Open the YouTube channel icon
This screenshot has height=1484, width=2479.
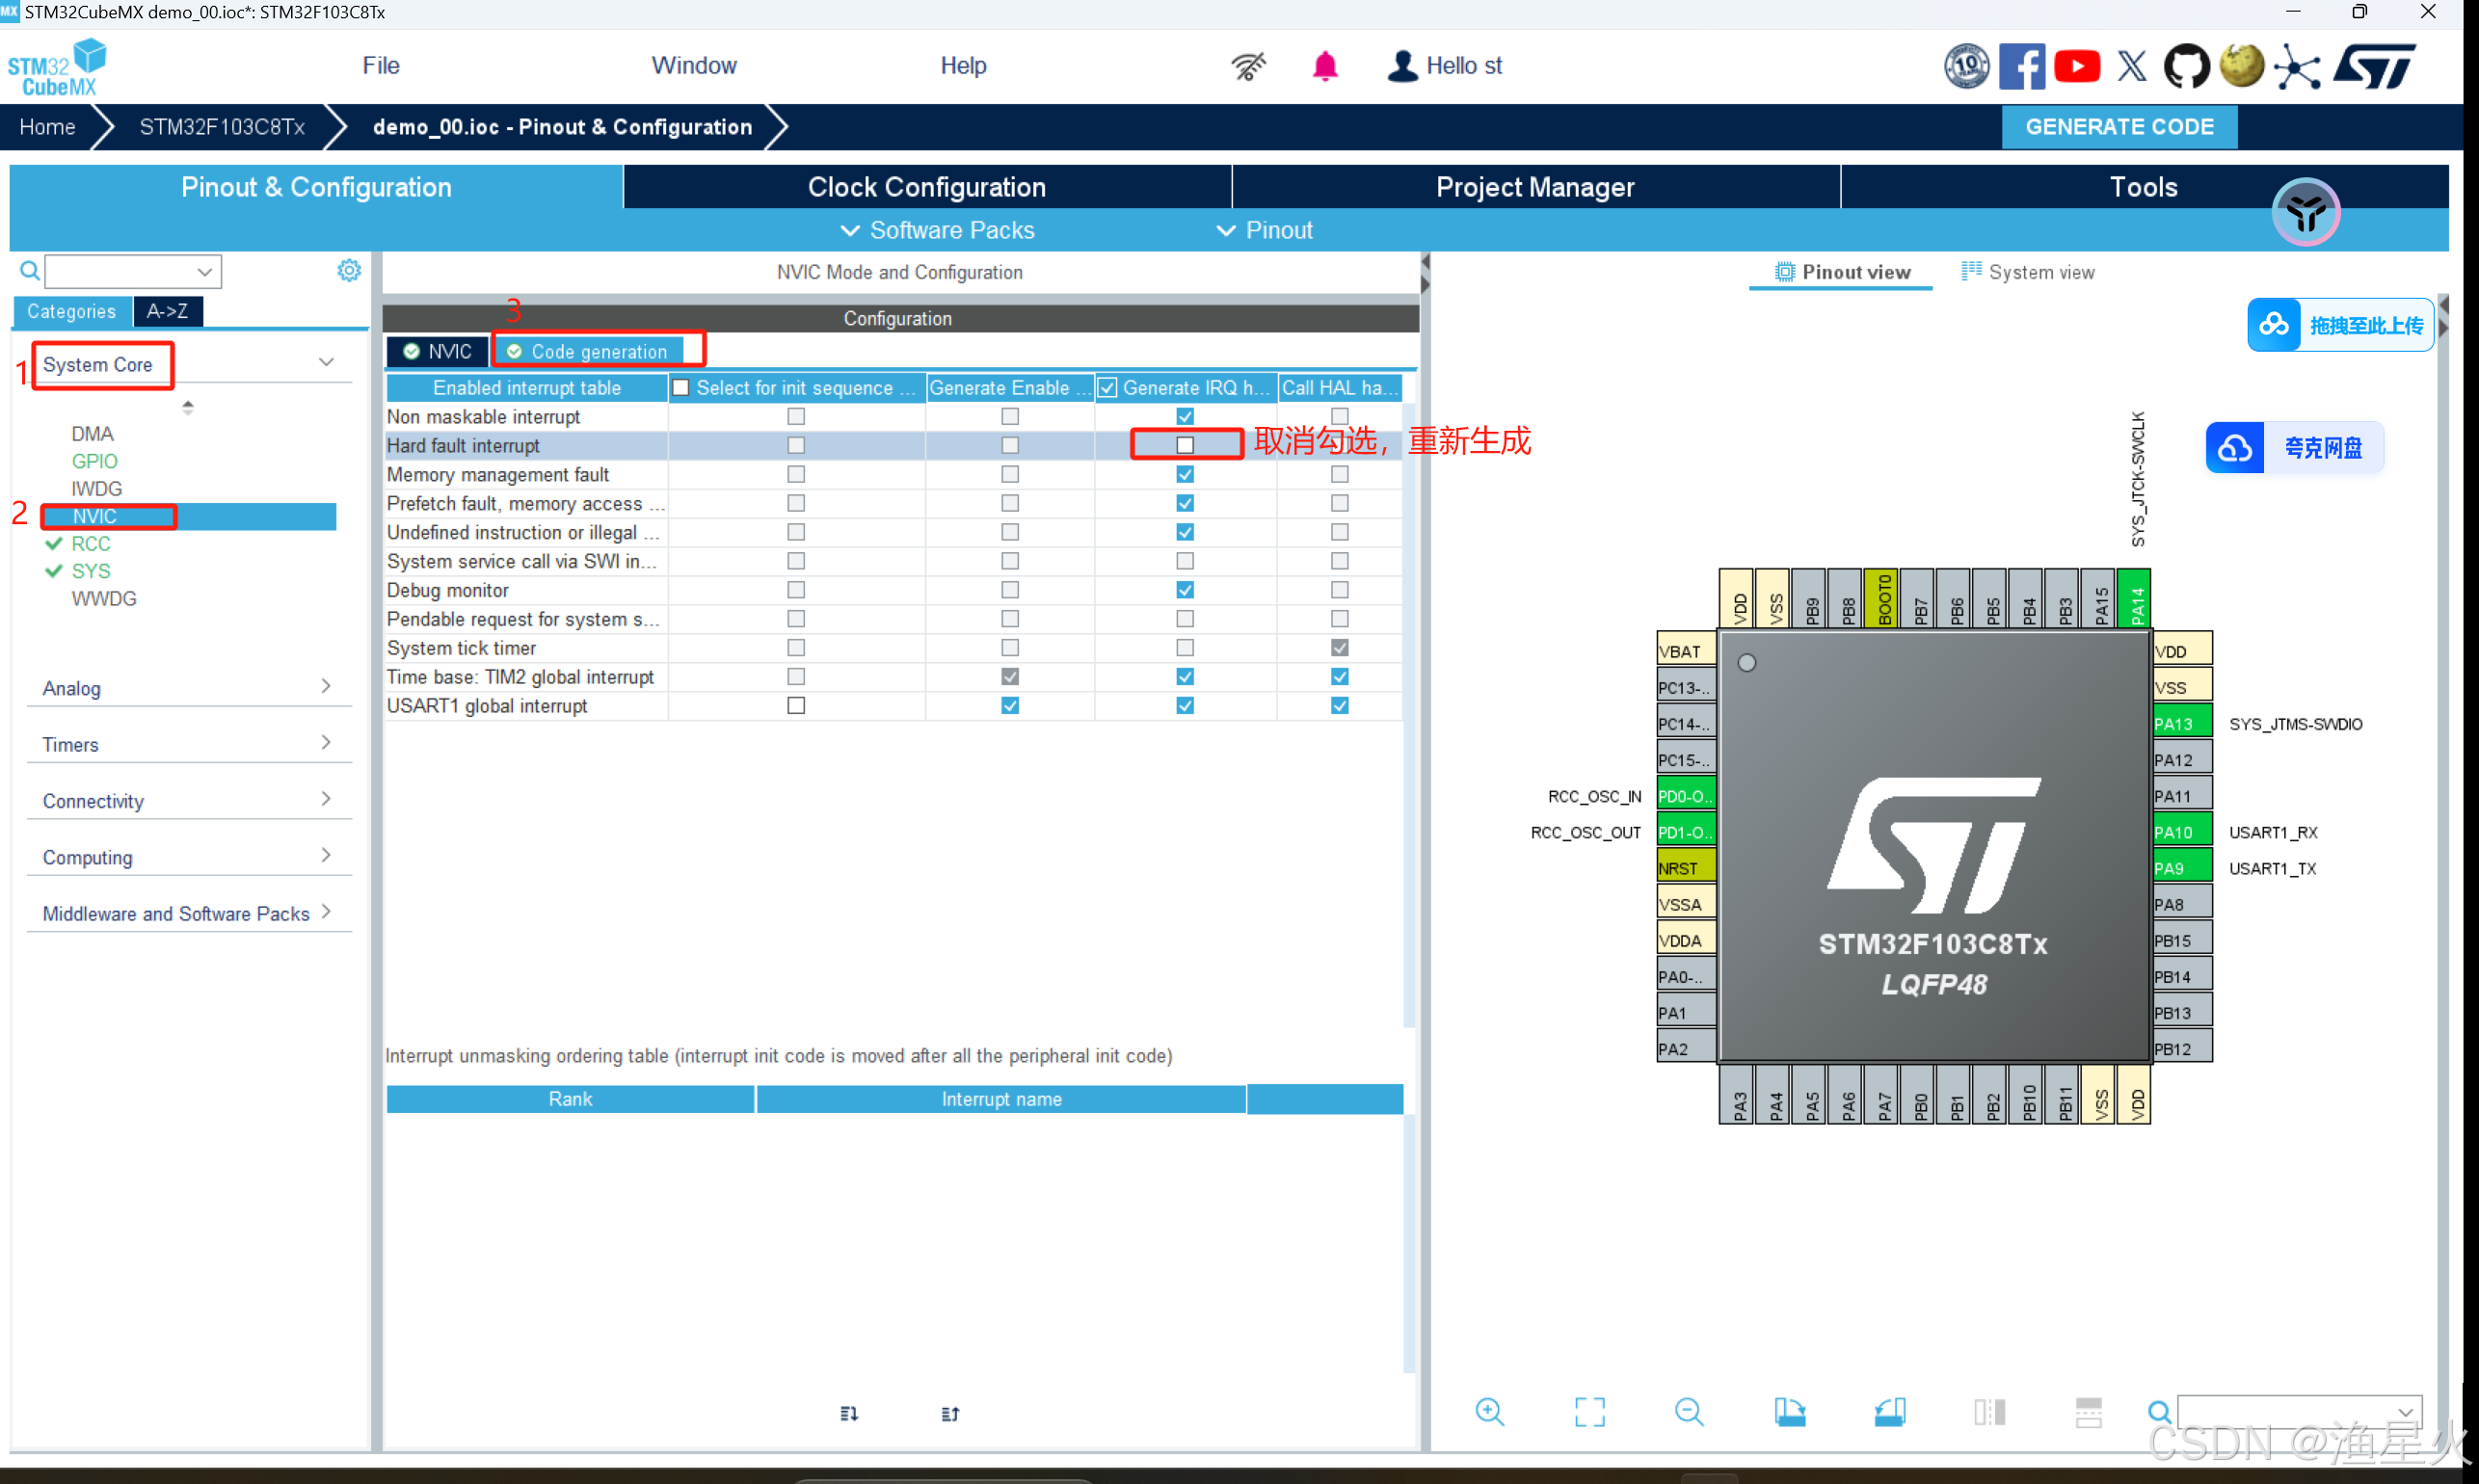click(x=2077, y=66)
